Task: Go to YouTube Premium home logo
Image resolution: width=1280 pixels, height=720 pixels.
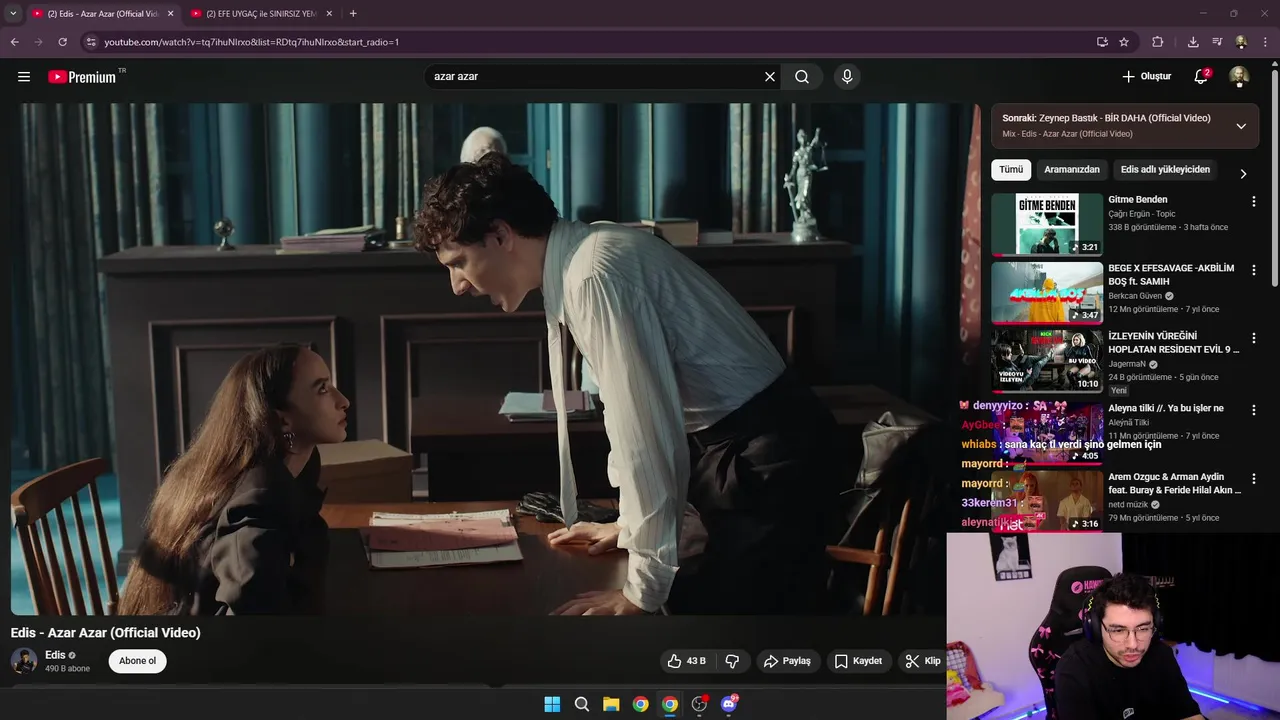Action: pos(82,77)
